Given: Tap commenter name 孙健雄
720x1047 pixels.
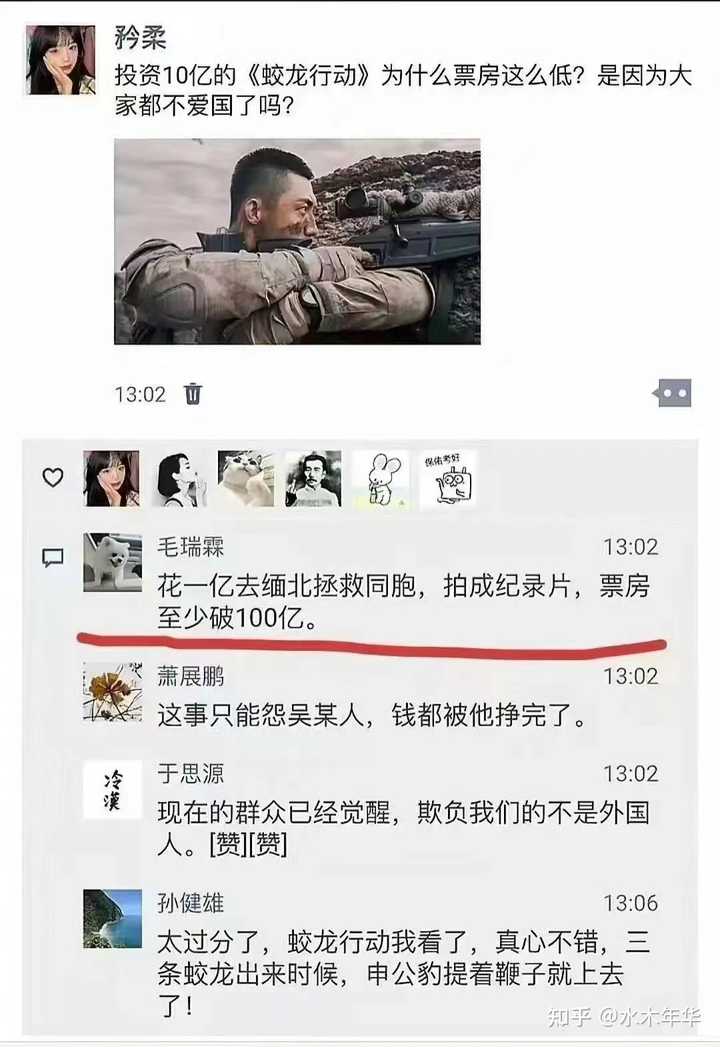Looking at the screenshot, I should 190,903.
